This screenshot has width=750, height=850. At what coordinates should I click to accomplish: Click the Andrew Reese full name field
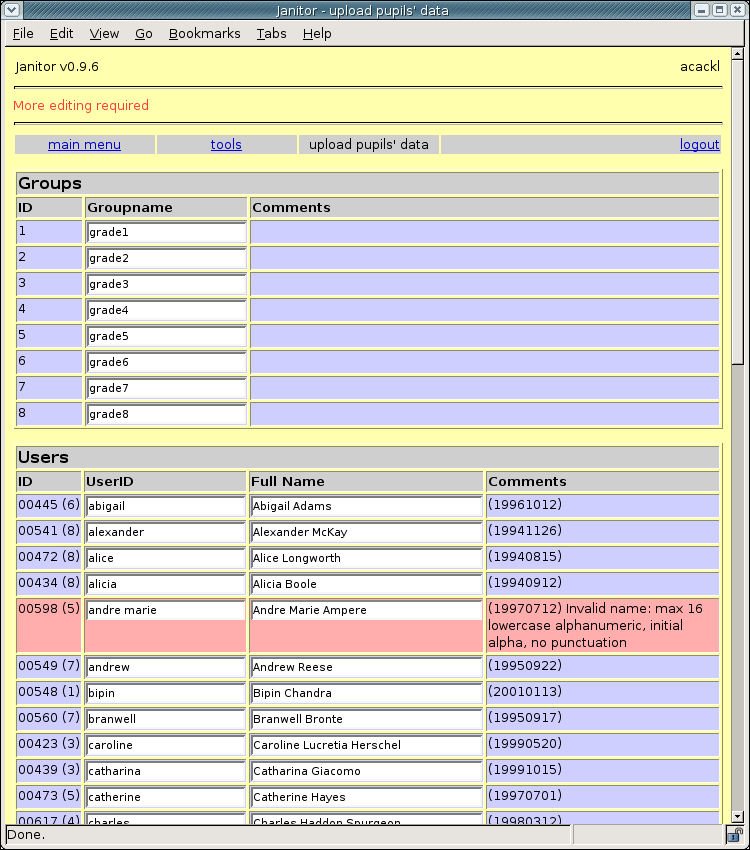[366, 667]
